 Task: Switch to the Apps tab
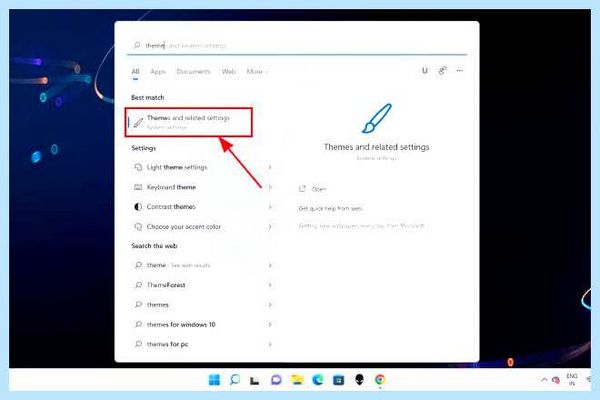point(158,72)
